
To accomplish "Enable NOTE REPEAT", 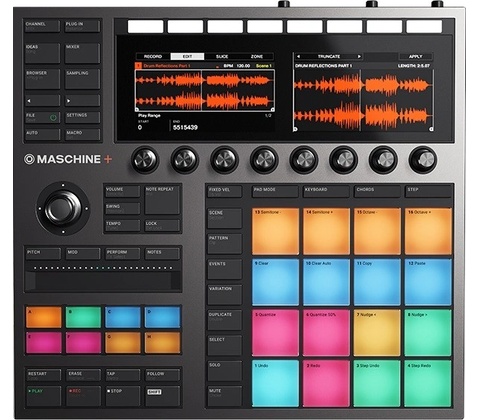I will (162, 200).
